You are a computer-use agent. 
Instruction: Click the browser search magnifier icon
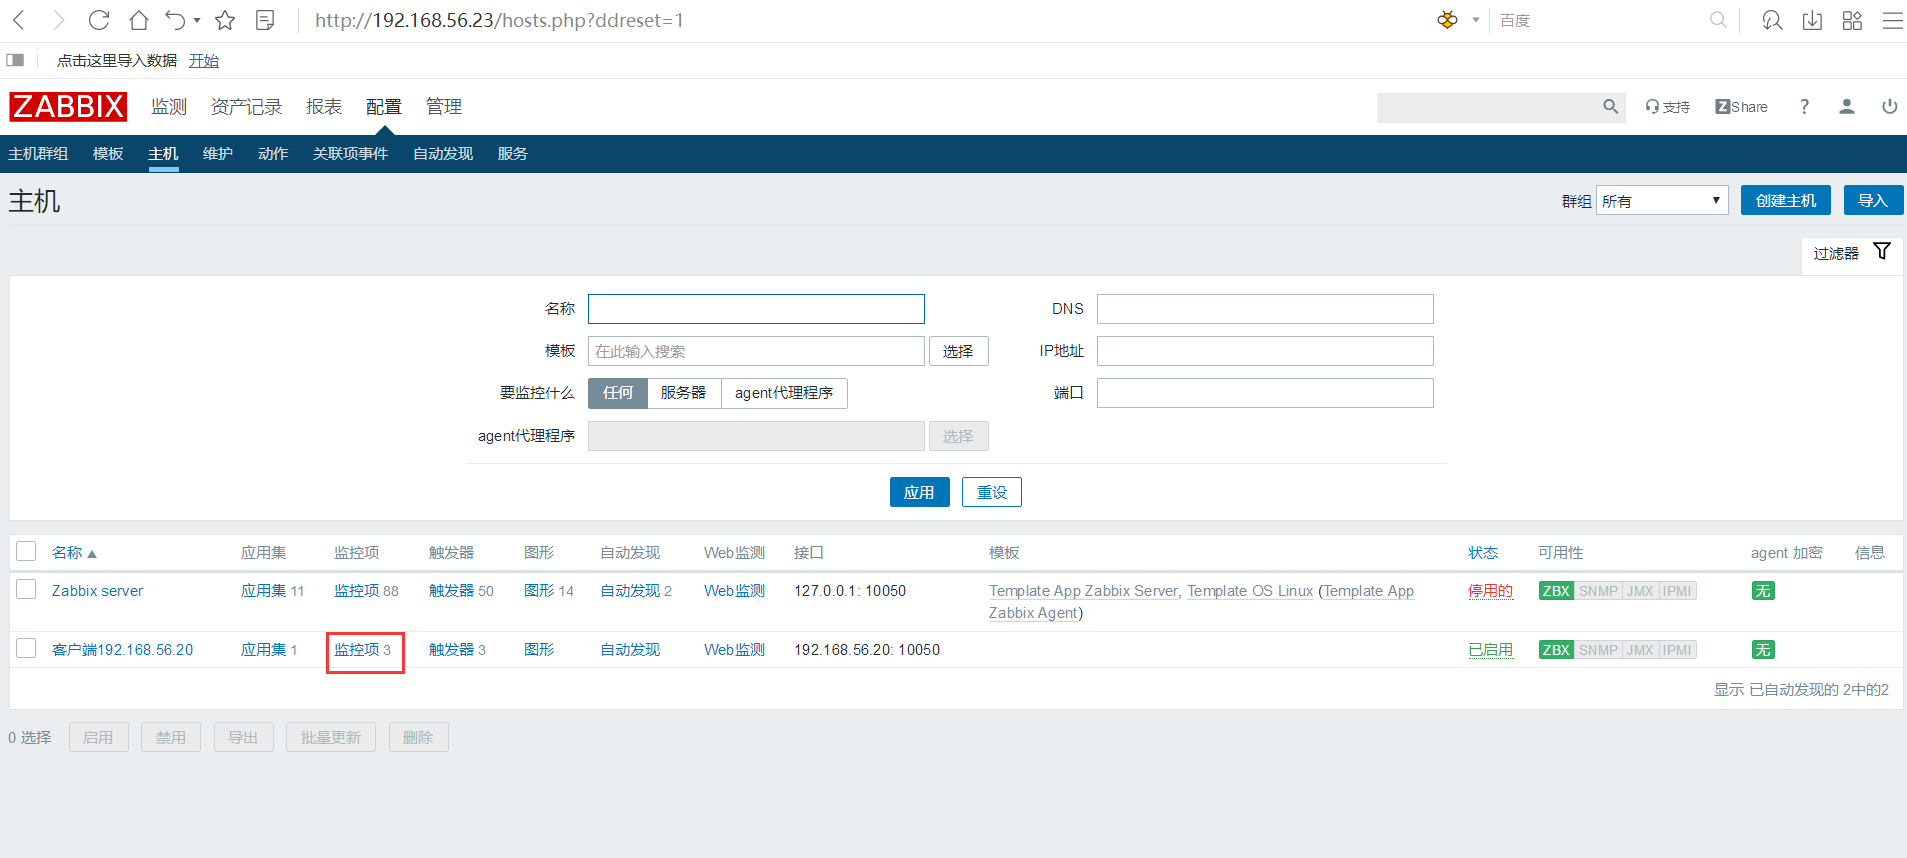(x=1718, y=20)
